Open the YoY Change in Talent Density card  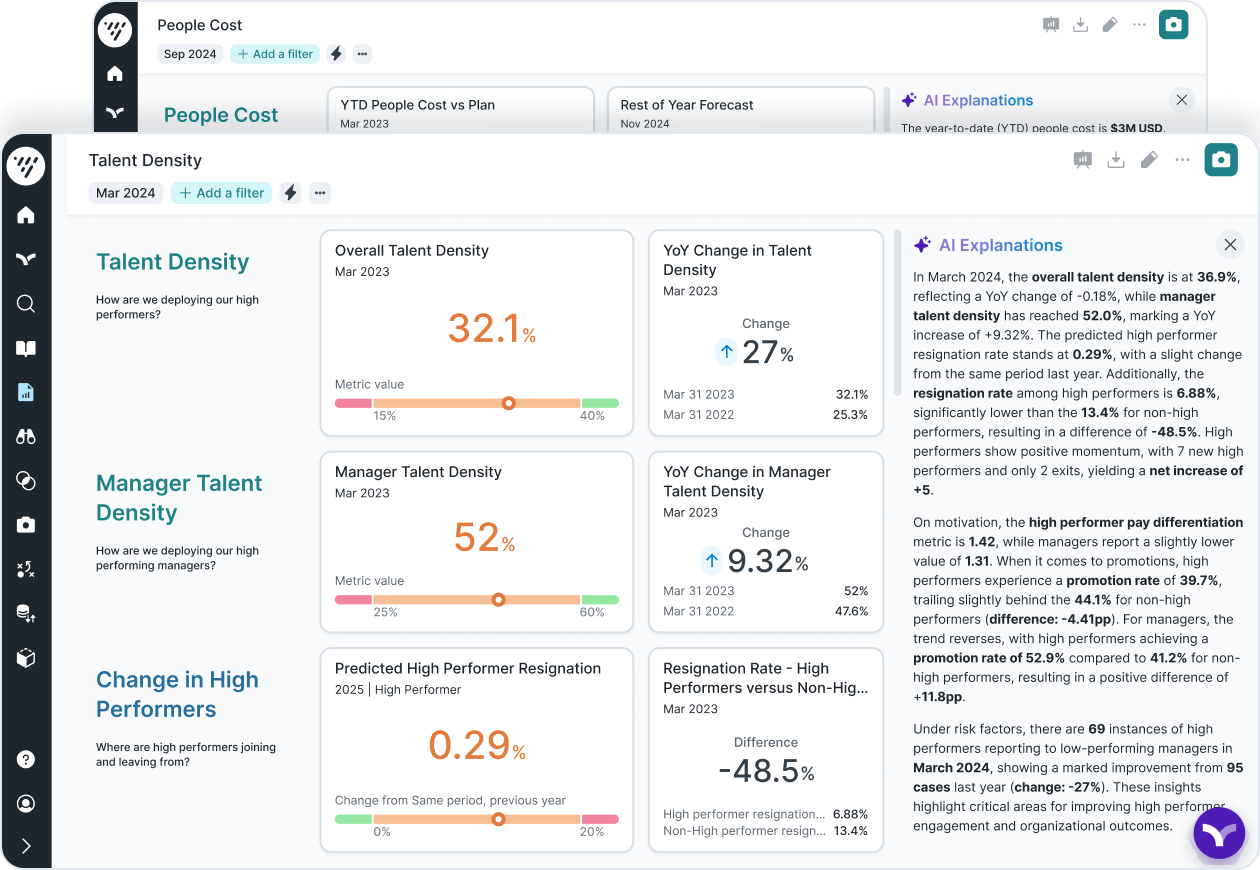coord(766,333)
